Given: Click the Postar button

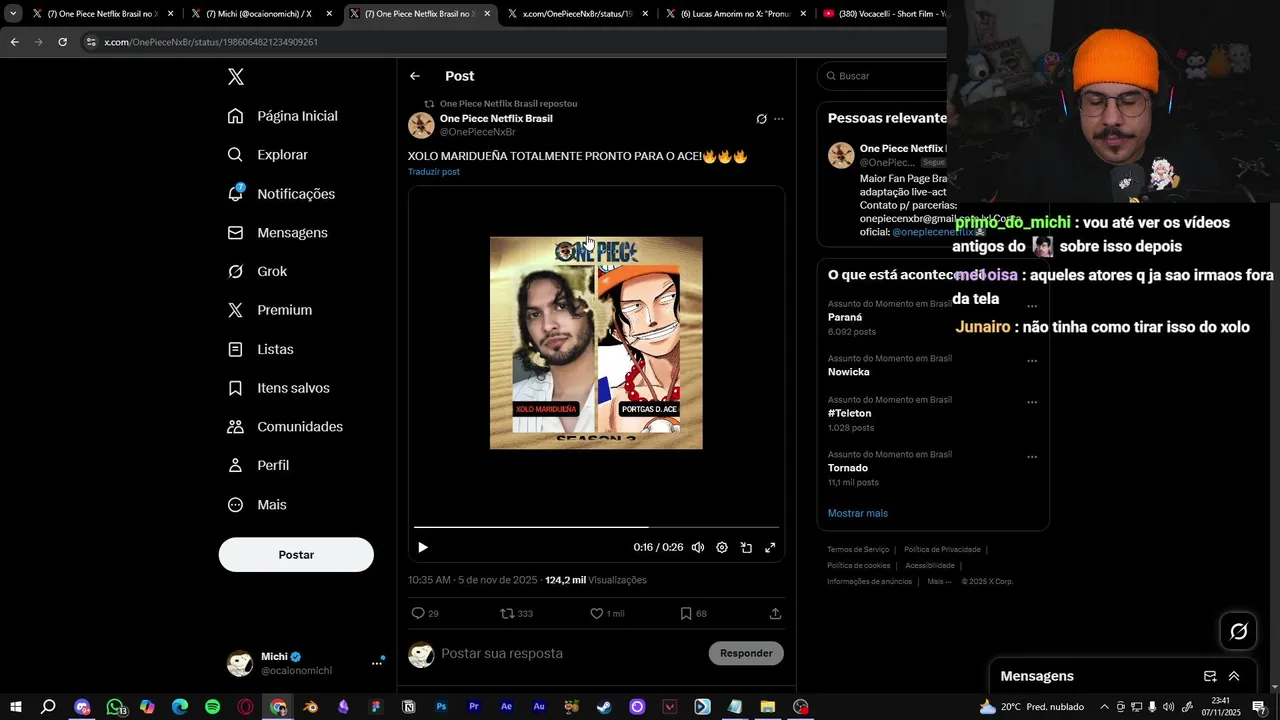Looking at the screenshot, I should pos(296,555).
